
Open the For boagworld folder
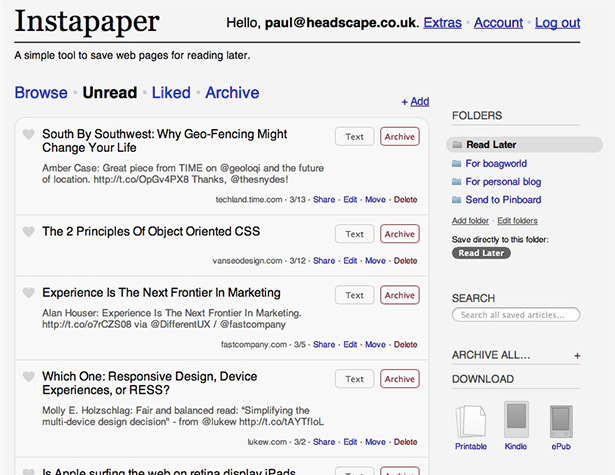[x=496, y=164]
